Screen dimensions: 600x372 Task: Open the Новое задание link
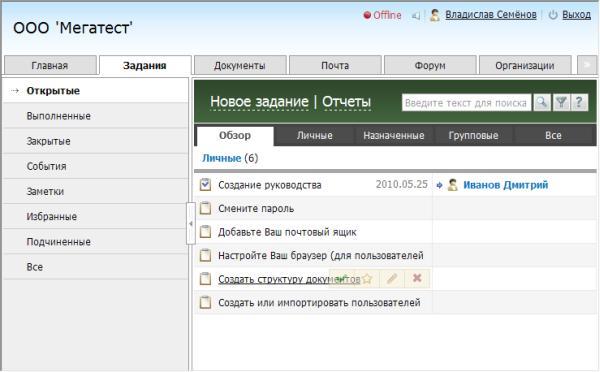tap(259, 102)
